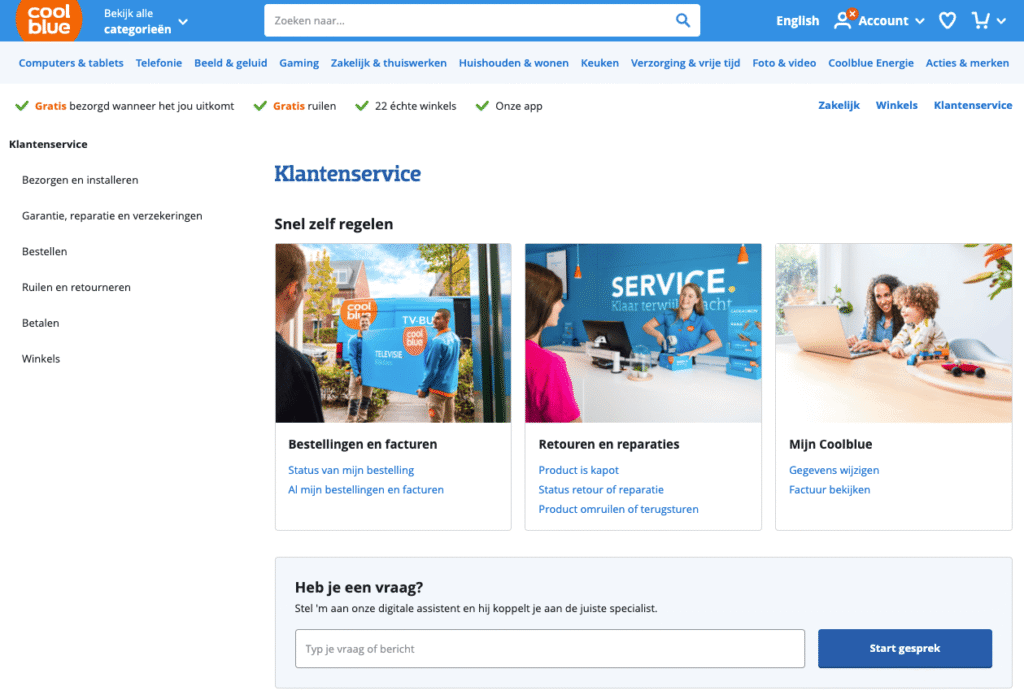The image size is (1024, 695).
Task: Open Coolblue Energie category
Action: (x=871, y=63)
